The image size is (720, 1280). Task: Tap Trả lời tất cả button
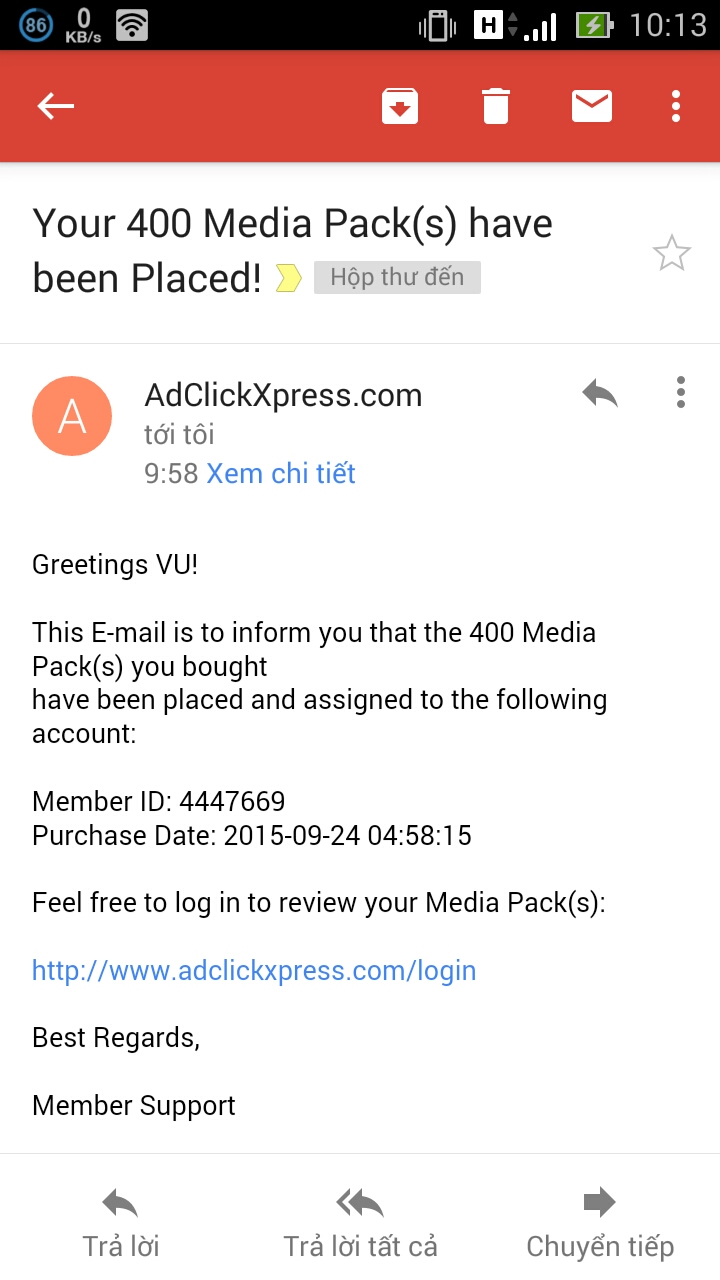(360, 1222)
